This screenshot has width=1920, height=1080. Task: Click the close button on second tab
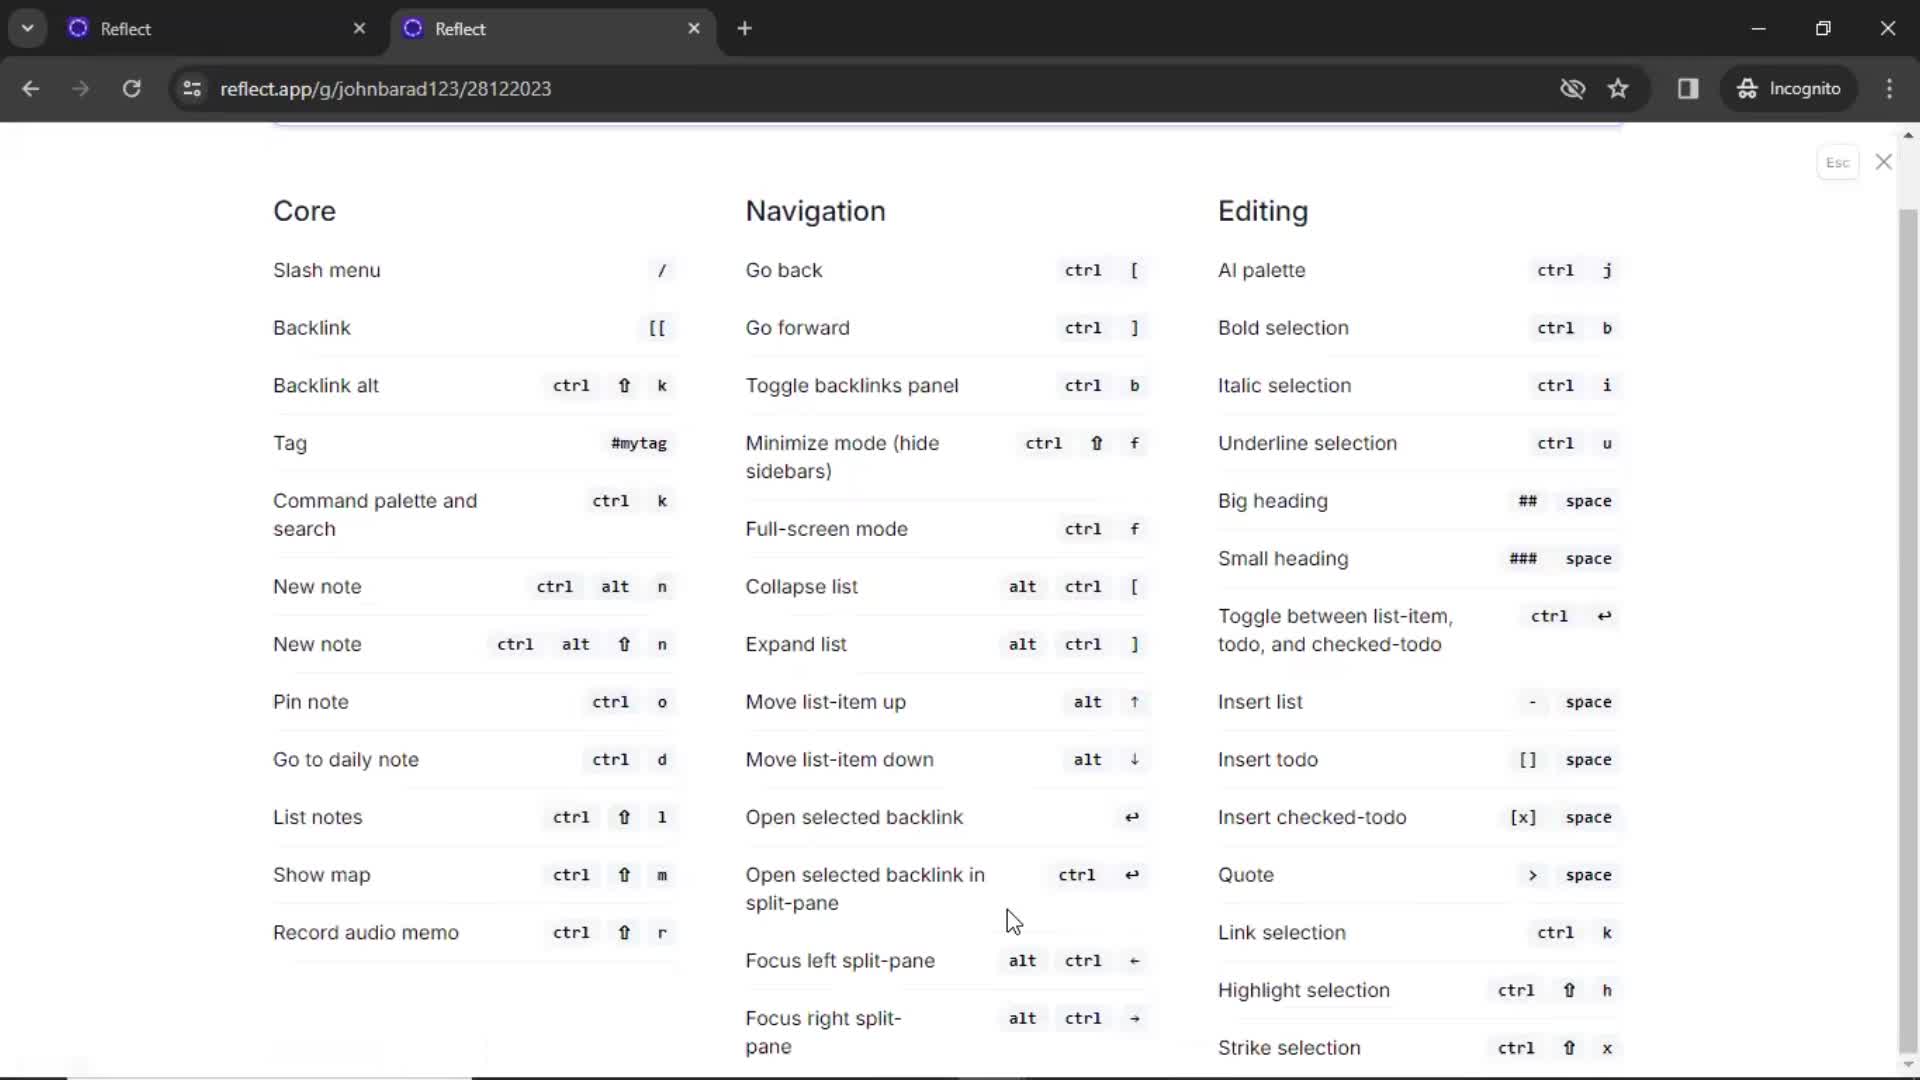(695, 28)
